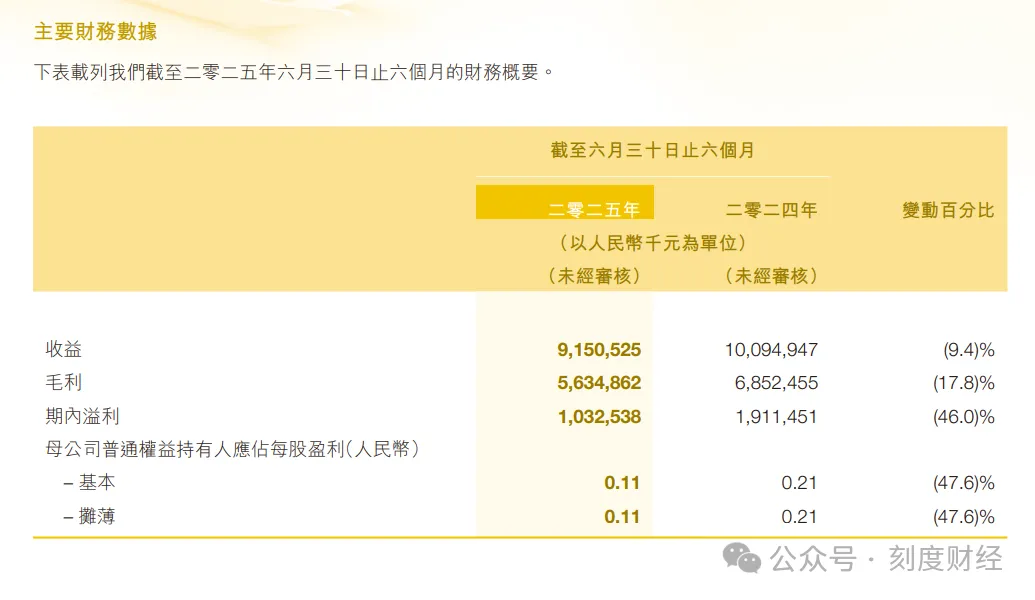Click the (以人民幣千元為單位) unit note

pyautogui.click(x=652, y=243)
